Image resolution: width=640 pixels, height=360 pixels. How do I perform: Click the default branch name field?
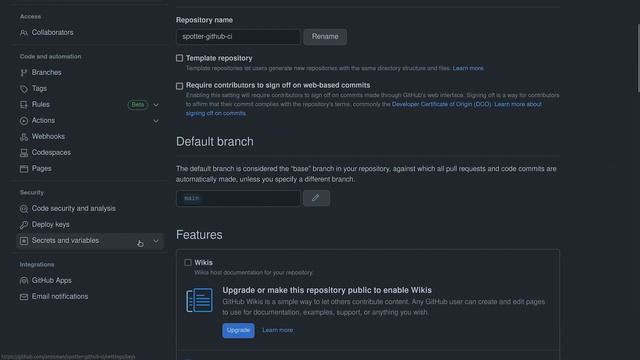(238, 198)
